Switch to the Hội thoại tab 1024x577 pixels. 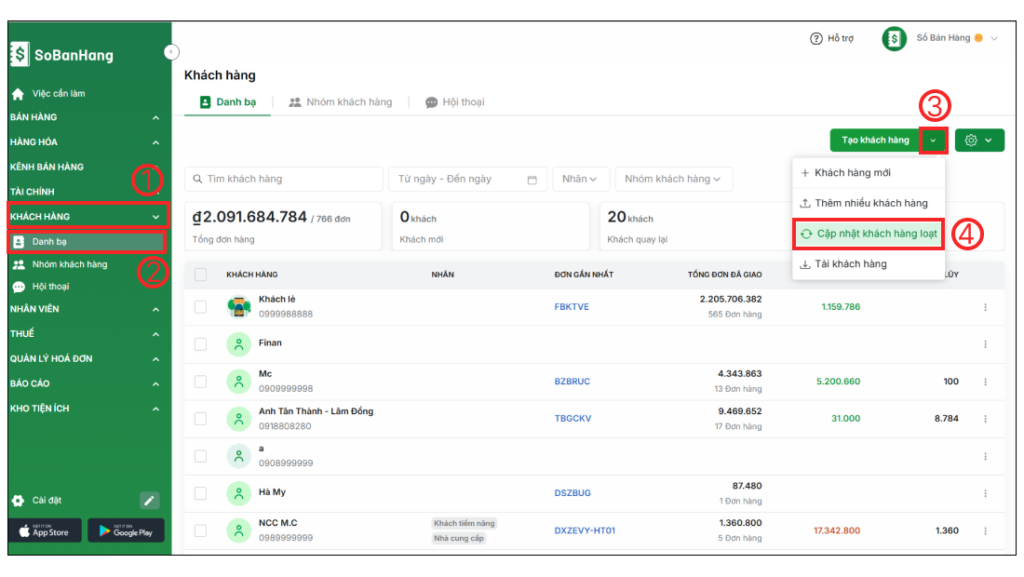pos(455,102)
